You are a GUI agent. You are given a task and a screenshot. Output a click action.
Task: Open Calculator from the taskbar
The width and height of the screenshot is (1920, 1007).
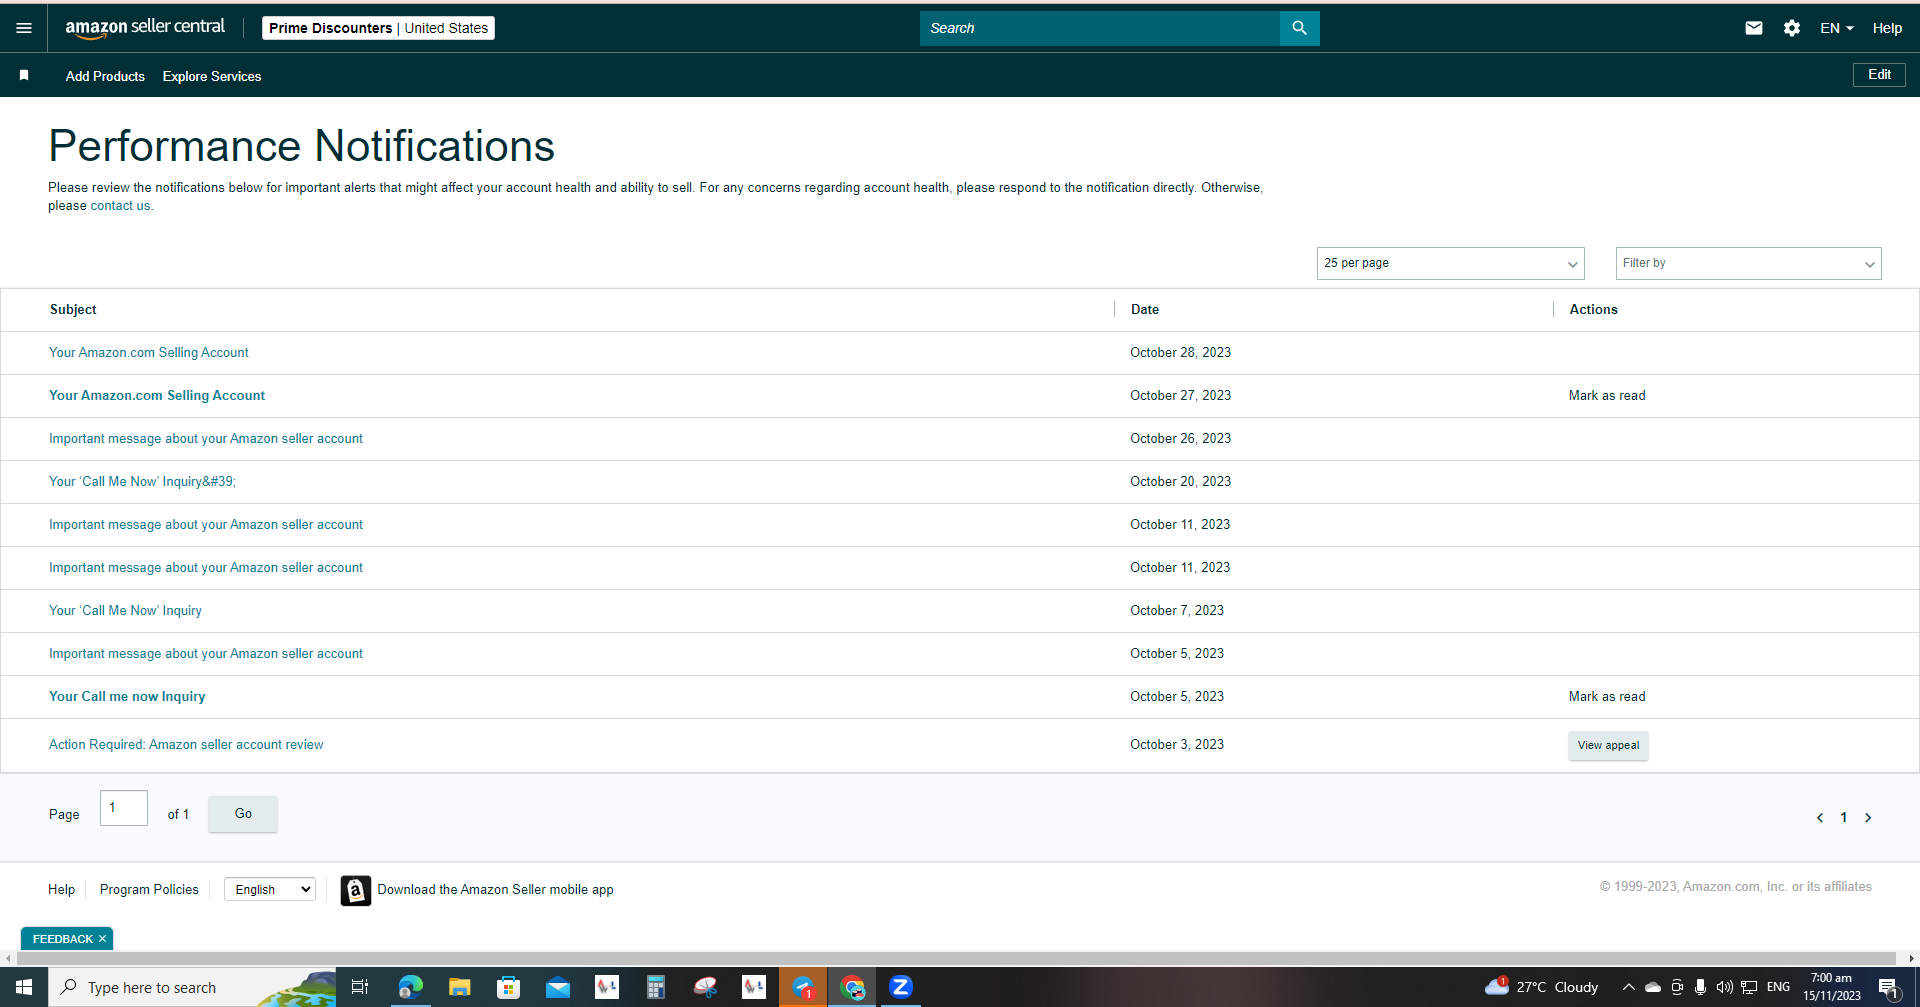click(656, 988)
